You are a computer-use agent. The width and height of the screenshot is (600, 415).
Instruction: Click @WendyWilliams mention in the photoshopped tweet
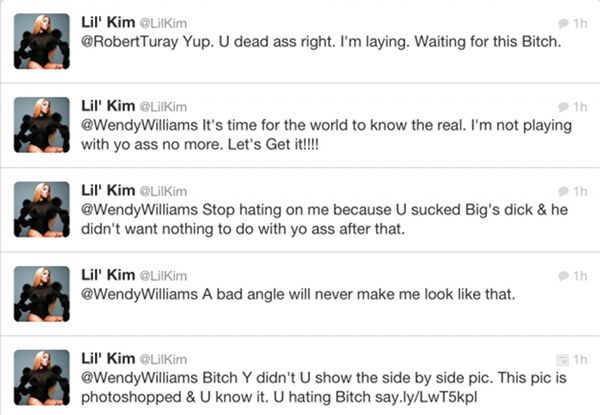(139, 378)
